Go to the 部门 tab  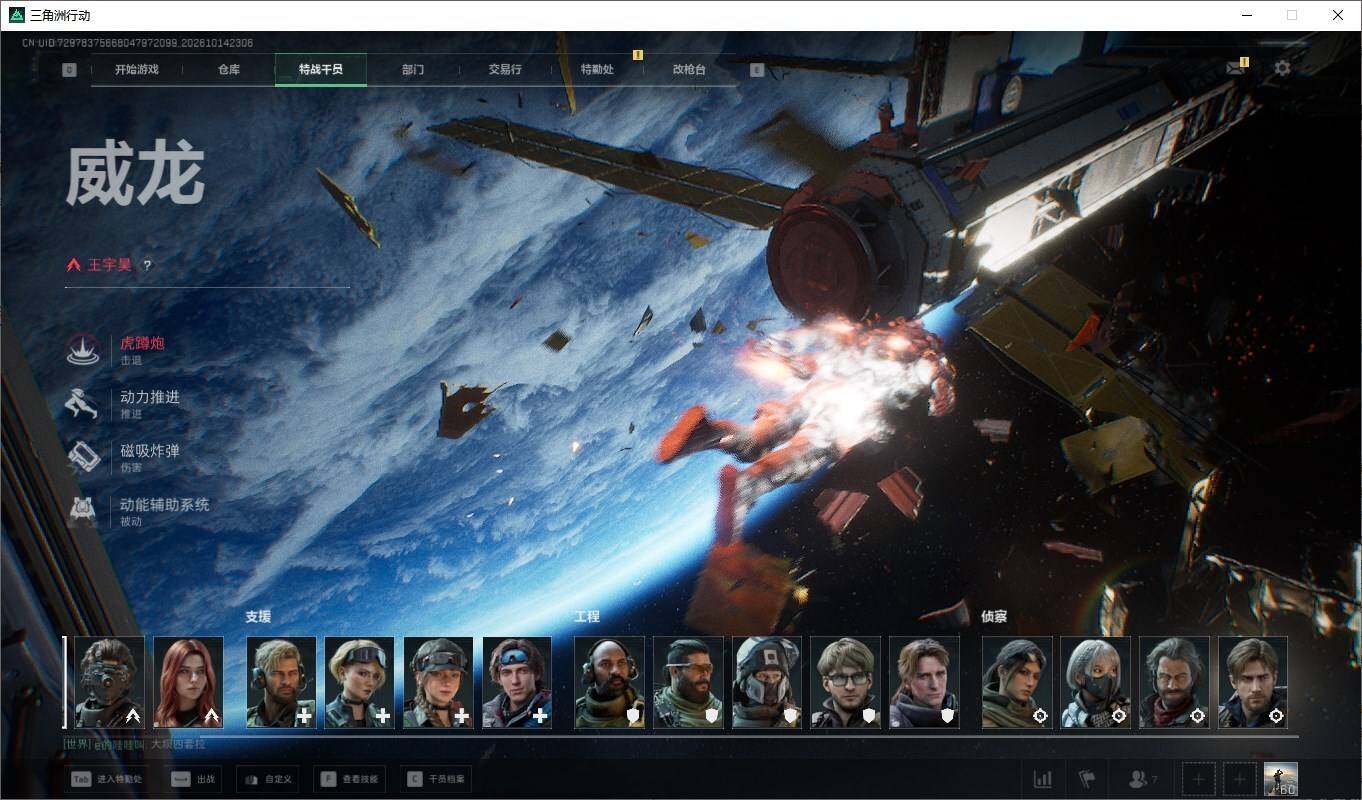click(x=413, y=70)
